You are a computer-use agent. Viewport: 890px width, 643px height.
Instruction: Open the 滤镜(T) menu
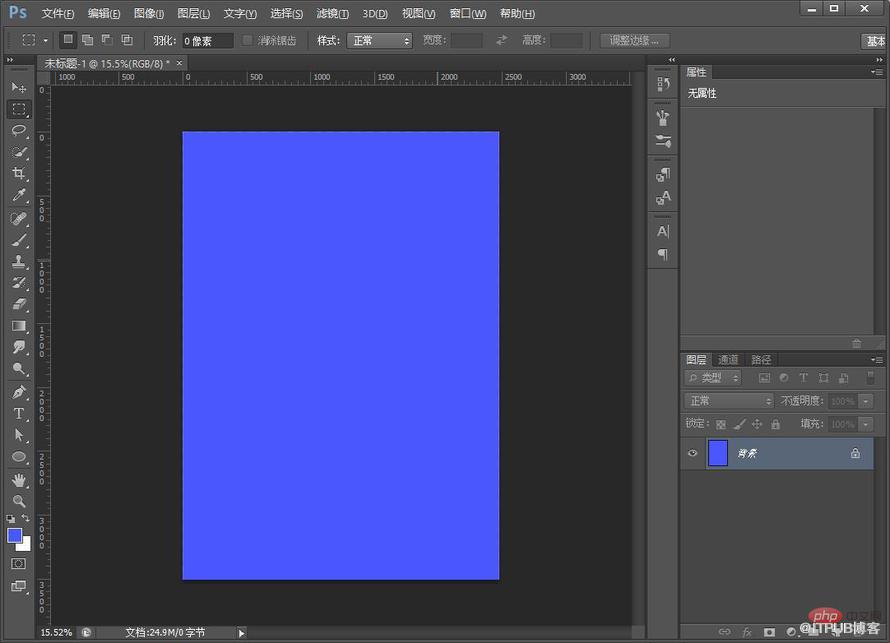333,14
